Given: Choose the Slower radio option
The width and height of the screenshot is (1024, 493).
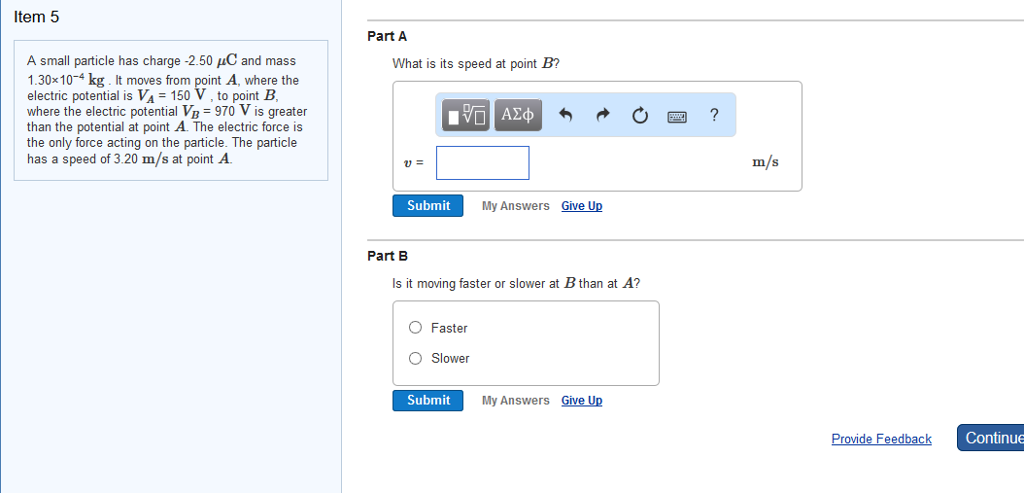Looking at the screenshot, I should pos(416,358).
